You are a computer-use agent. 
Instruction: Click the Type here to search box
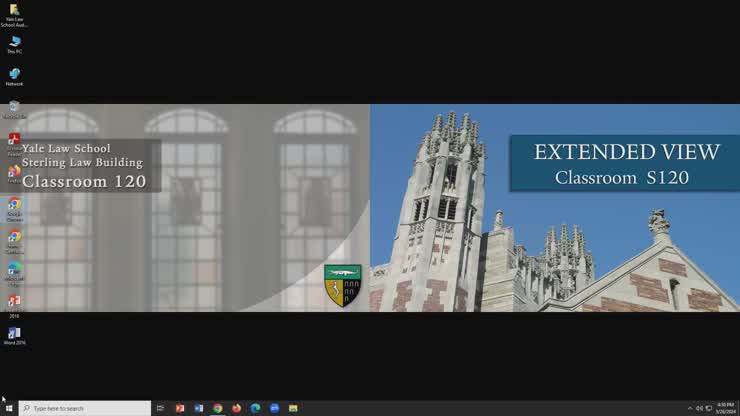pos(85,408)
